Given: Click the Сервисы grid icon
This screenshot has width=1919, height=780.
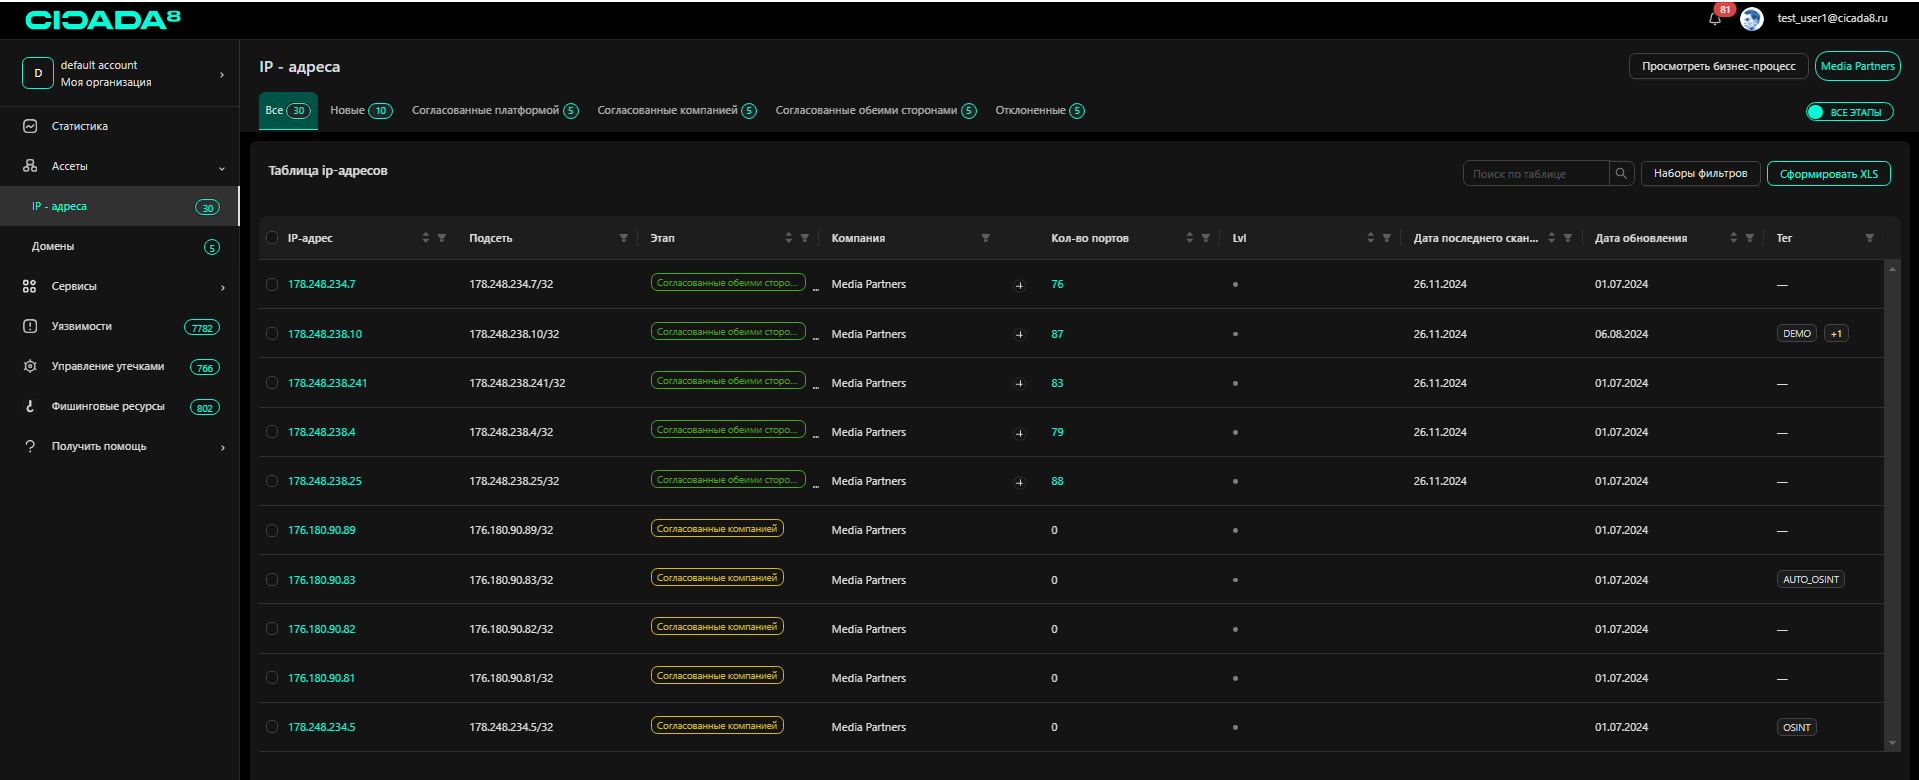Looking at the screenshot, I should coord(30,286).
